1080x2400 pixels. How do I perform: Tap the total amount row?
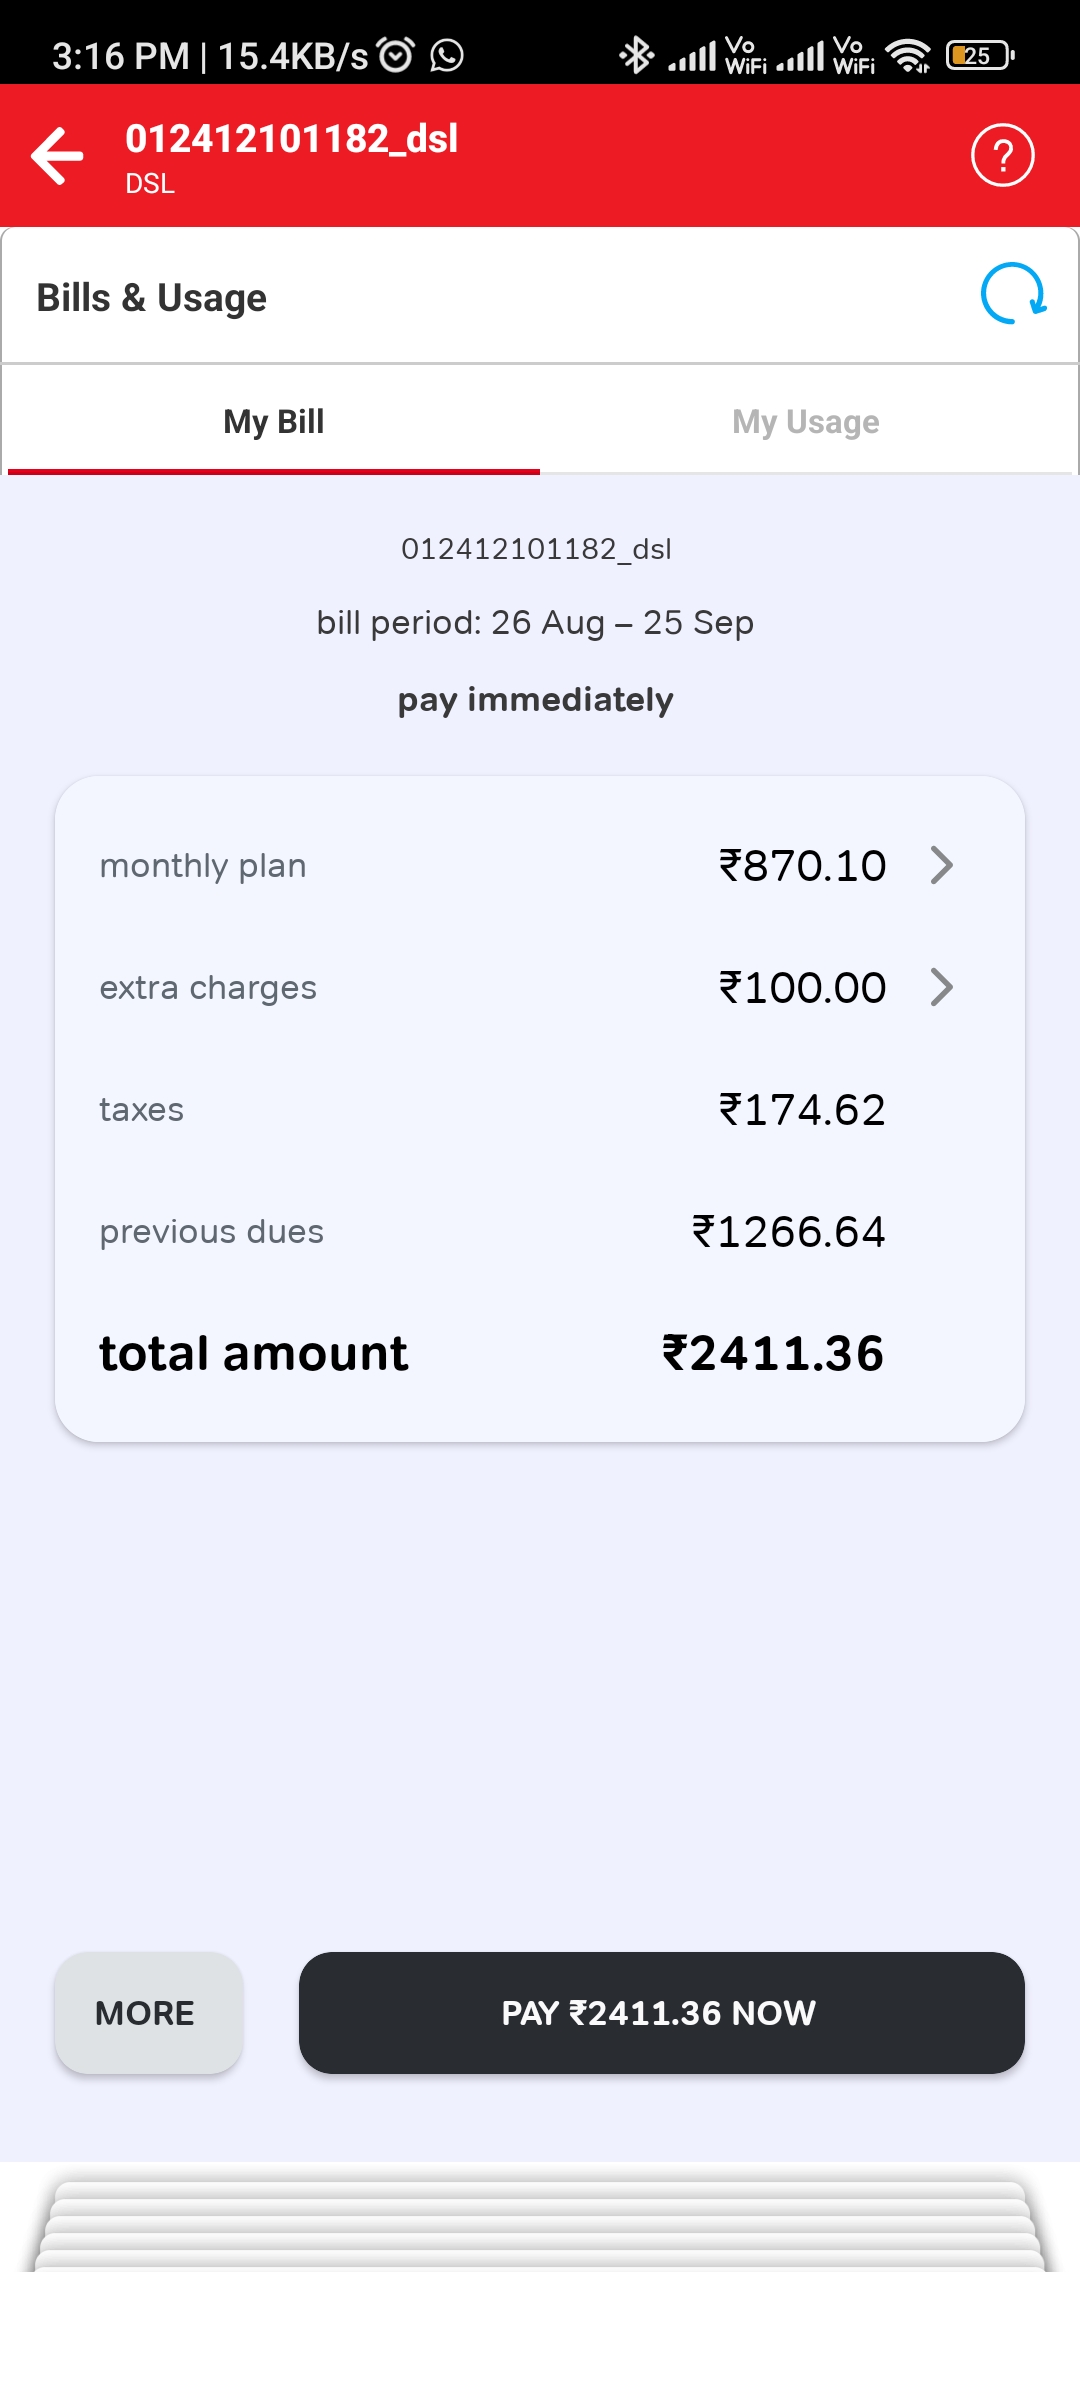(490, 1353)
